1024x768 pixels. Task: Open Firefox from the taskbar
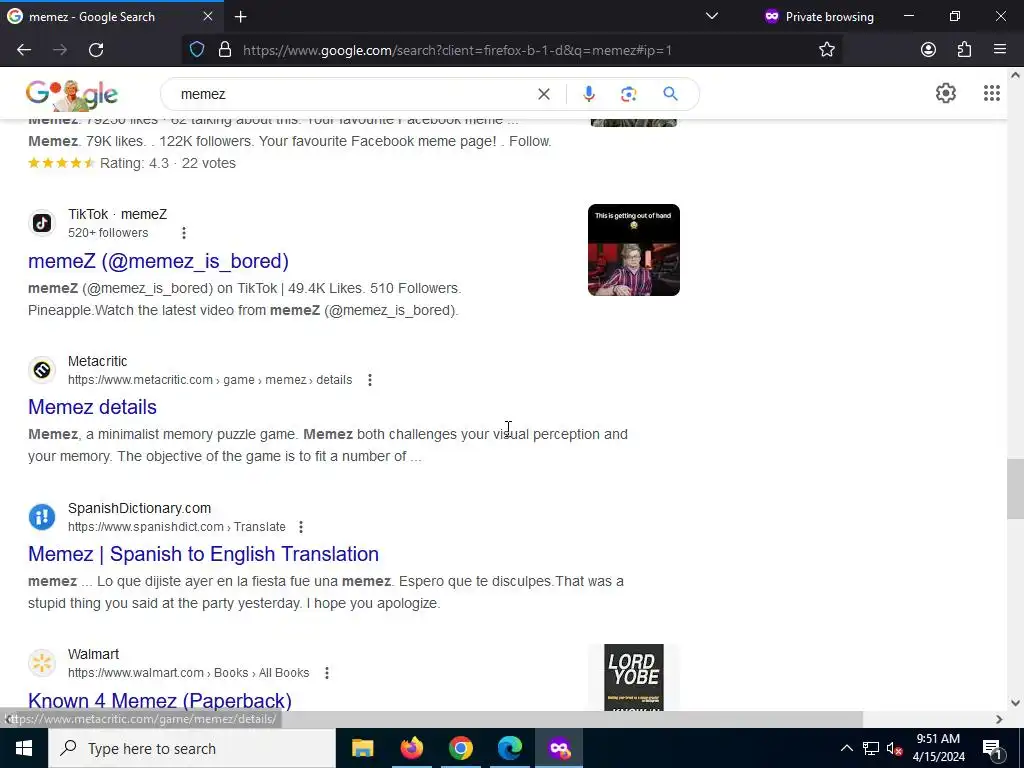click(411, 748)
